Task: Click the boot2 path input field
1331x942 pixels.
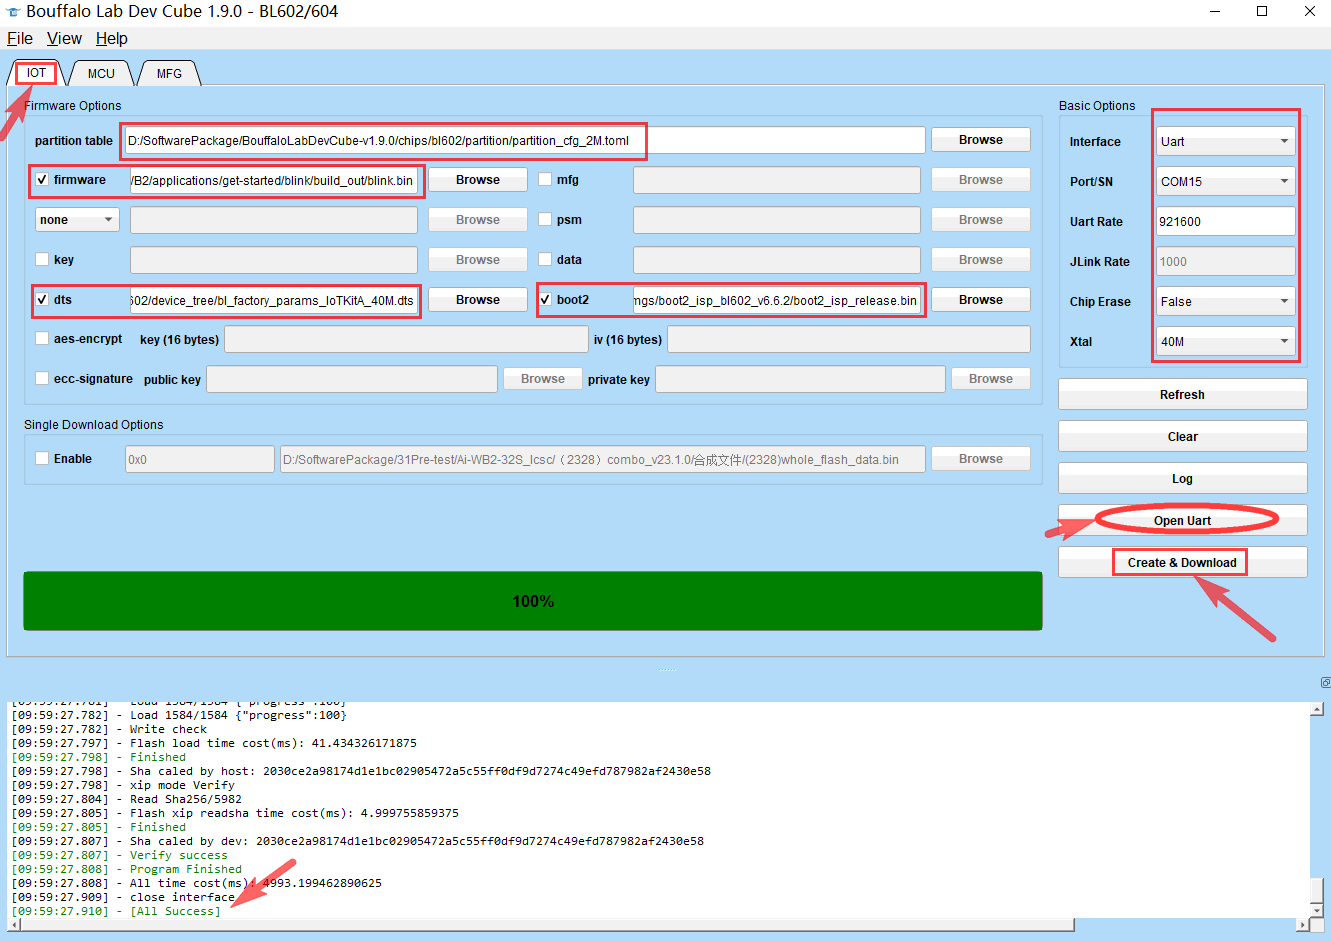Action: point(777,300)
